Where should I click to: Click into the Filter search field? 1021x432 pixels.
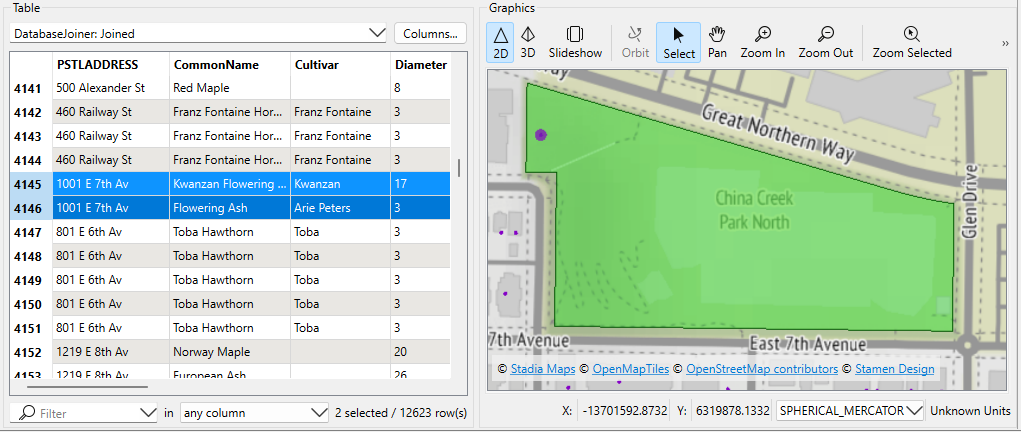[x=88, y=412]
